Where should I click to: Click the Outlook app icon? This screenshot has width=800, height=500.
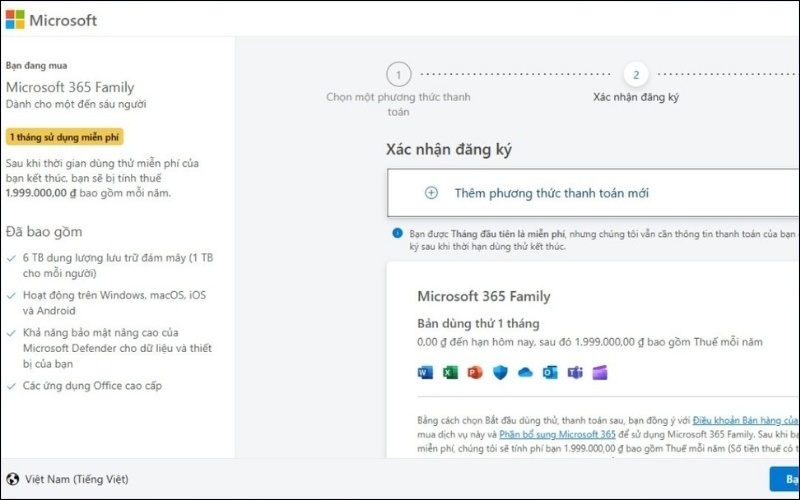pos(549,373)
